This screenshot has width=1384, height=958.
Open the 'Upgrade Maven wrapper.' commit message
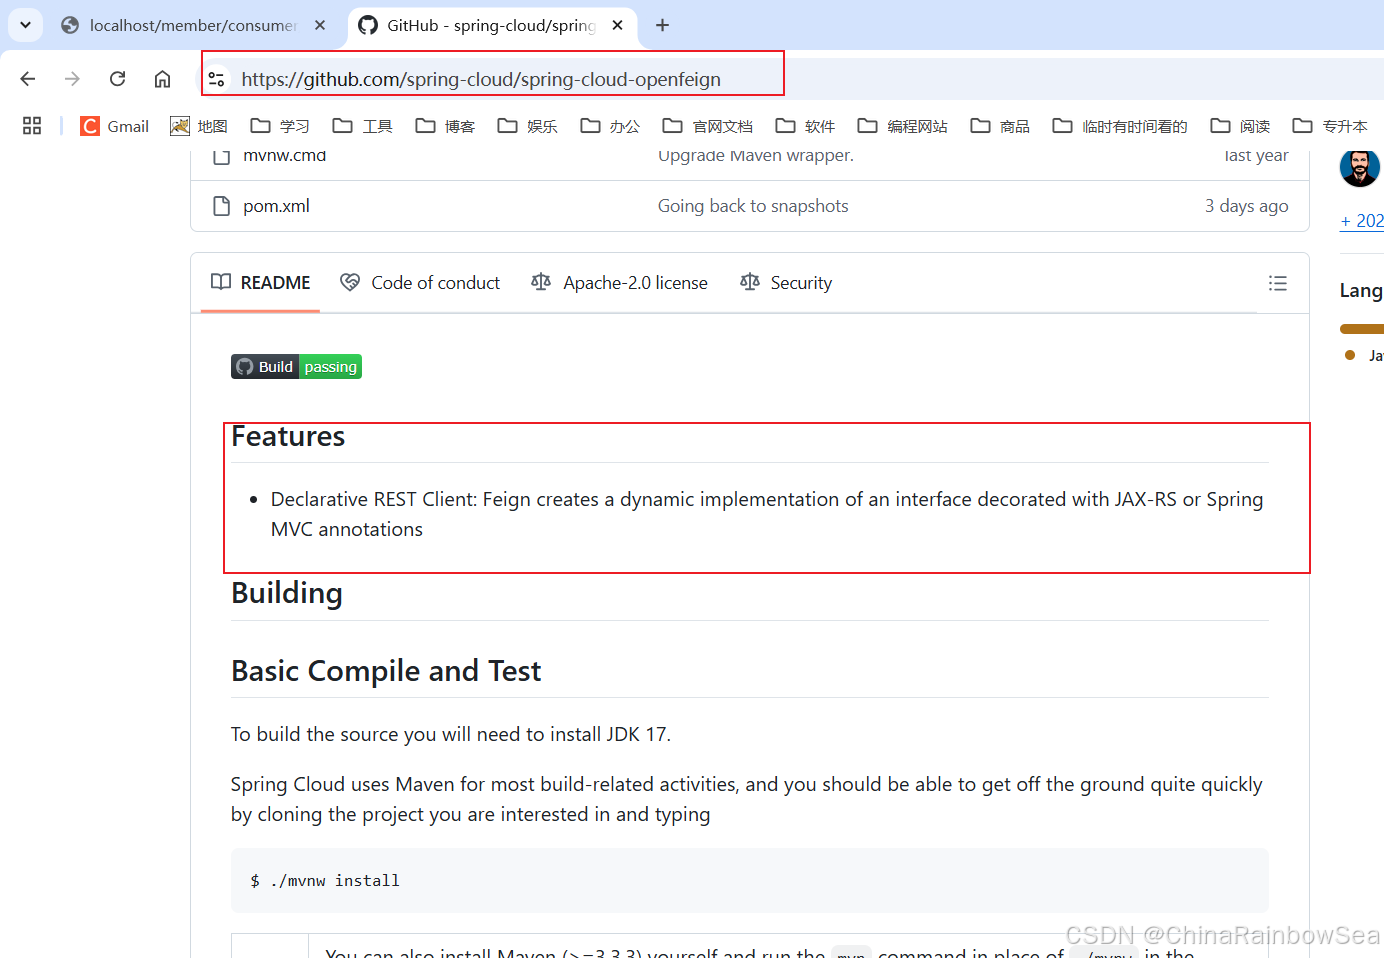(x=756, y=155)
